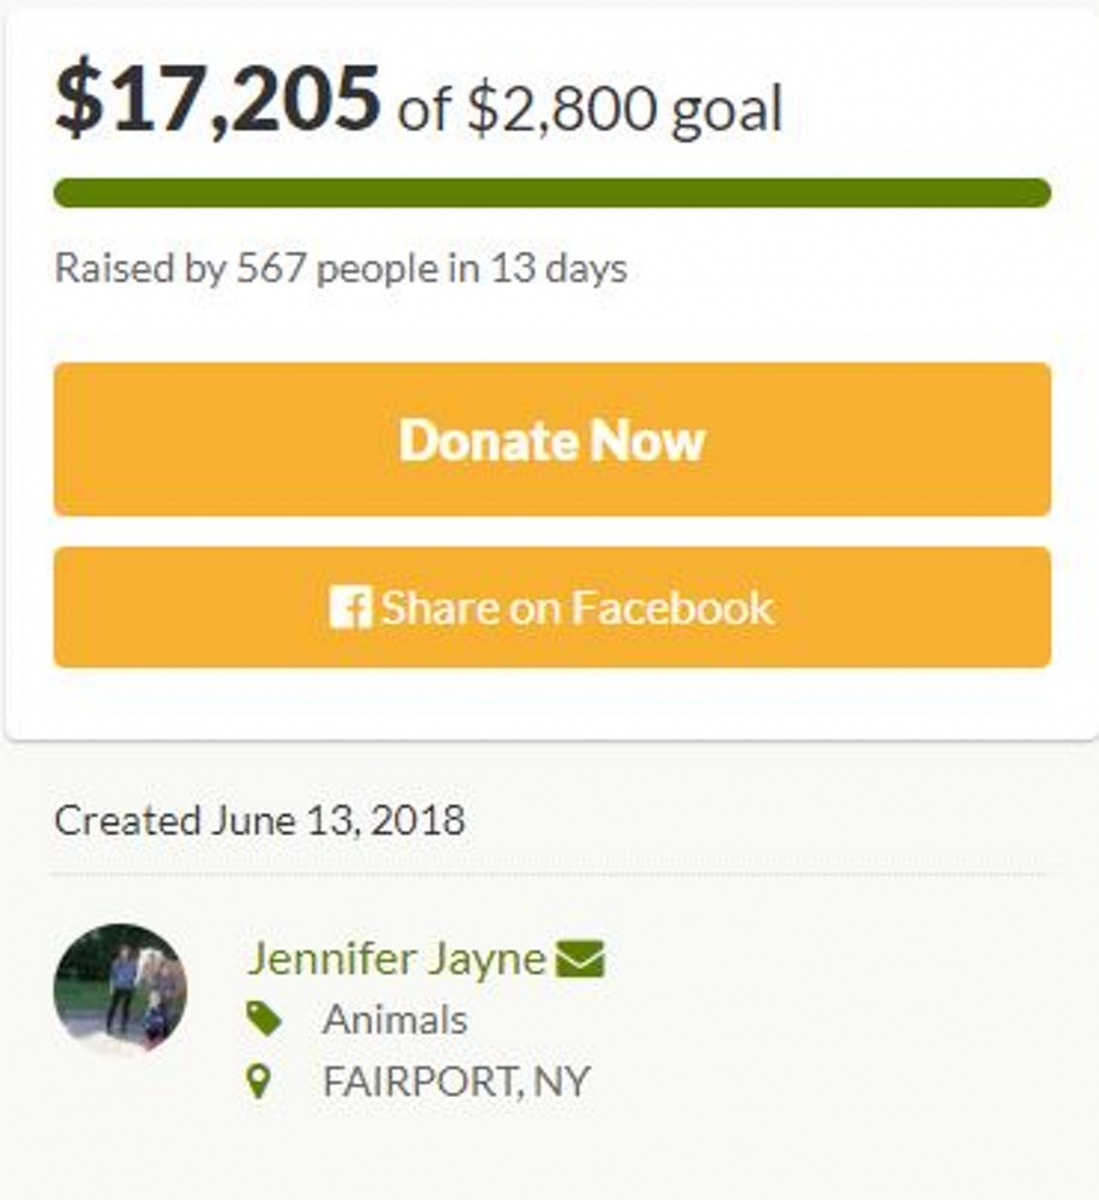Click 'Raised by 567 people in 13 days' text
Image resolution: width=1099 pixels, height=1200 pixels.
click(341, 267)
